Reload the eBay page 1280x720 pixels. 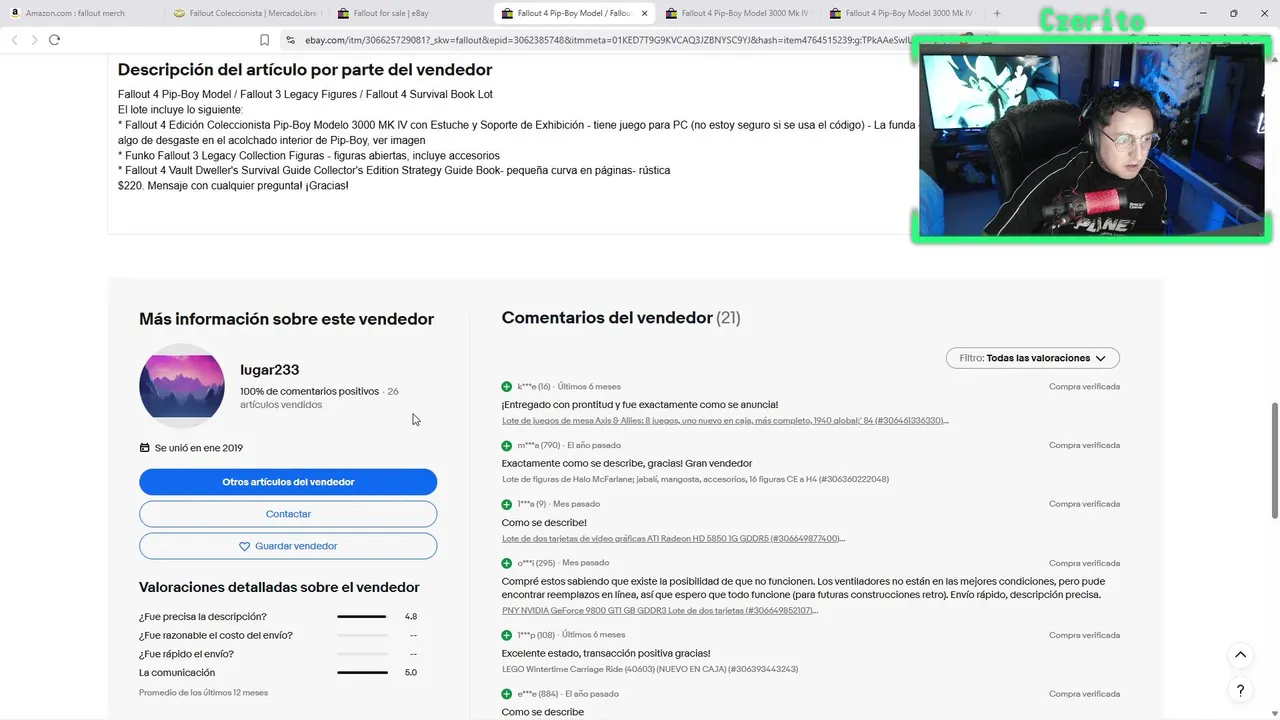click(x=54, y=39)
